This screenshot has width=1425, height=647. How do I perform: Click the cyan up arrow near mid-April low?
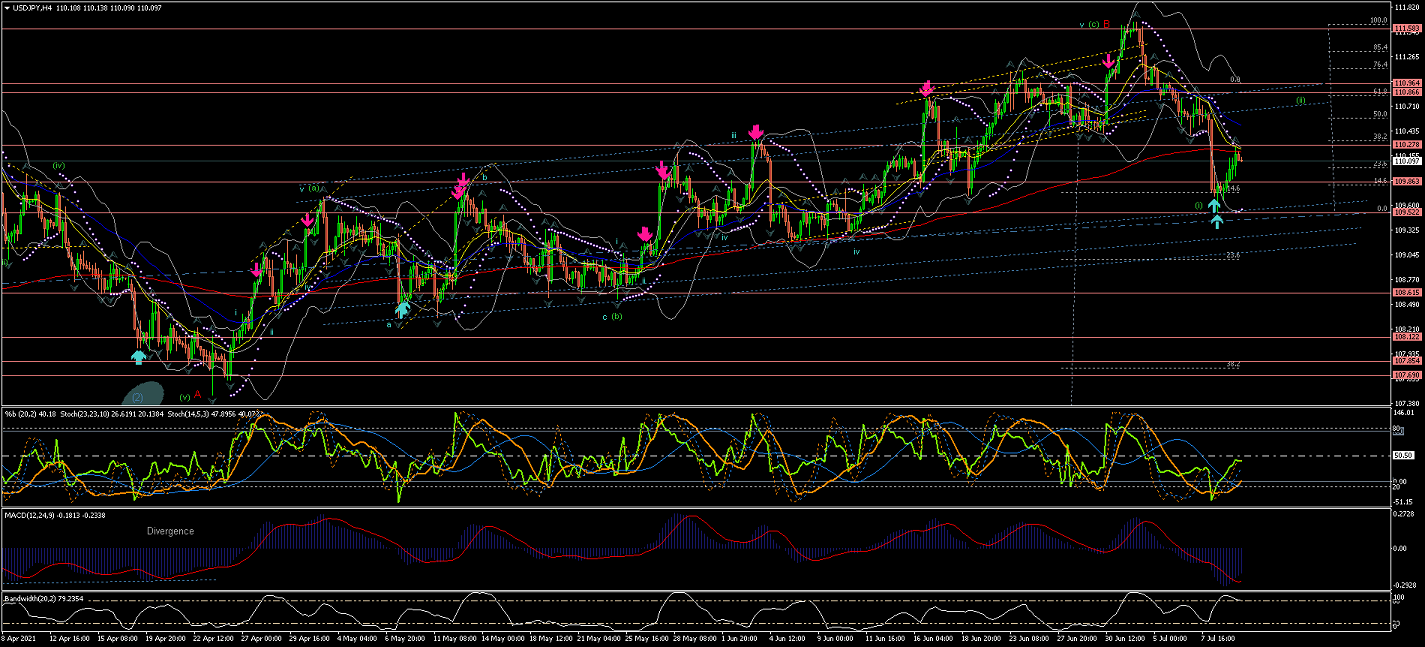pyautogui.click(x=139, y=355)
